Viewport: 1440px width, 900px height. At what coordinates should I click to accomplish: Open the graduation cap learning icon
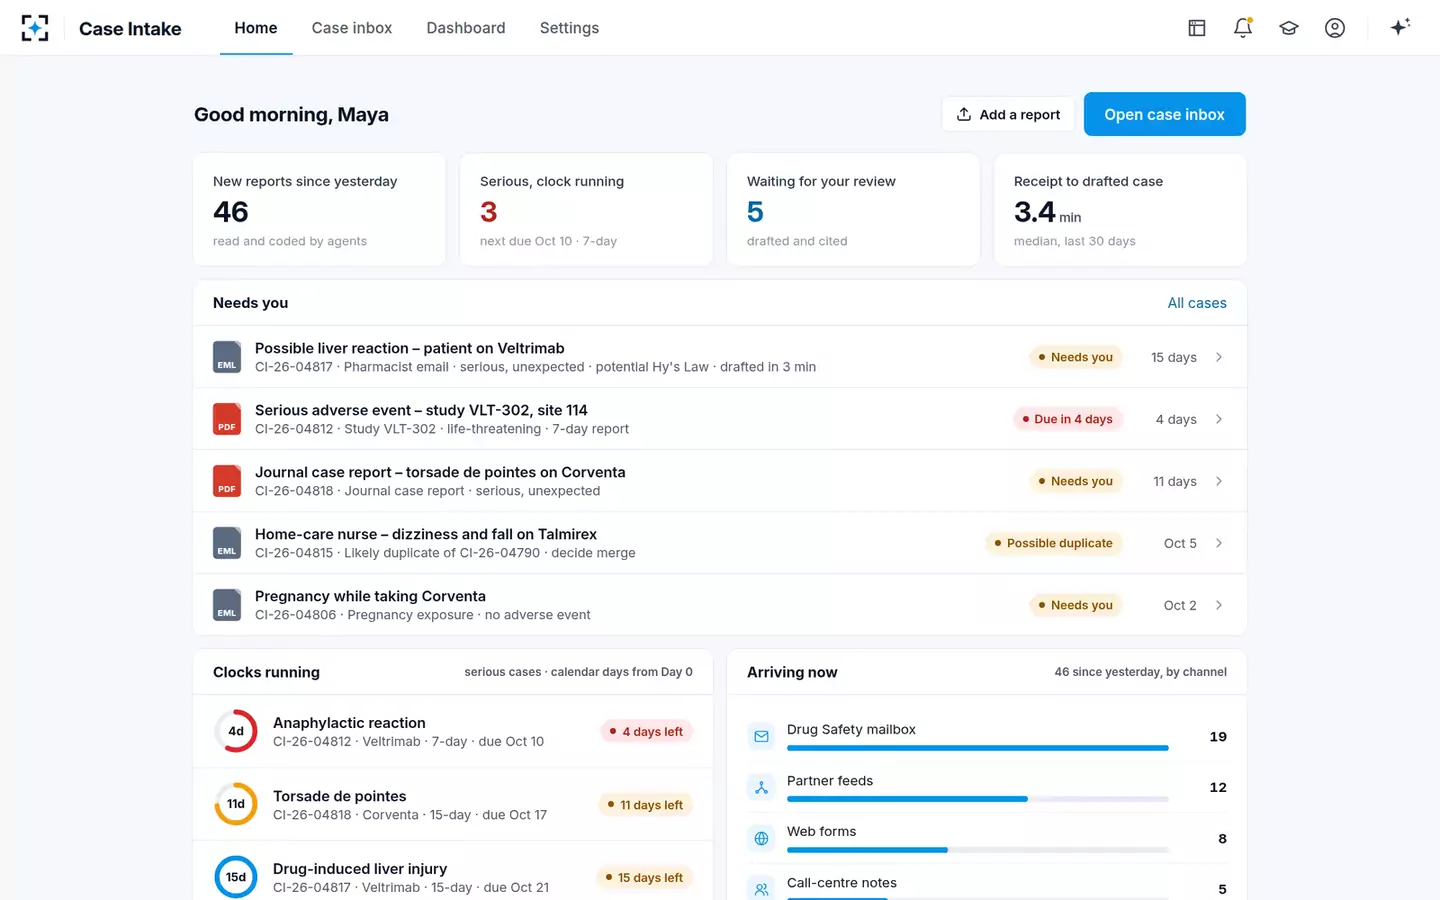point(1289,28)
